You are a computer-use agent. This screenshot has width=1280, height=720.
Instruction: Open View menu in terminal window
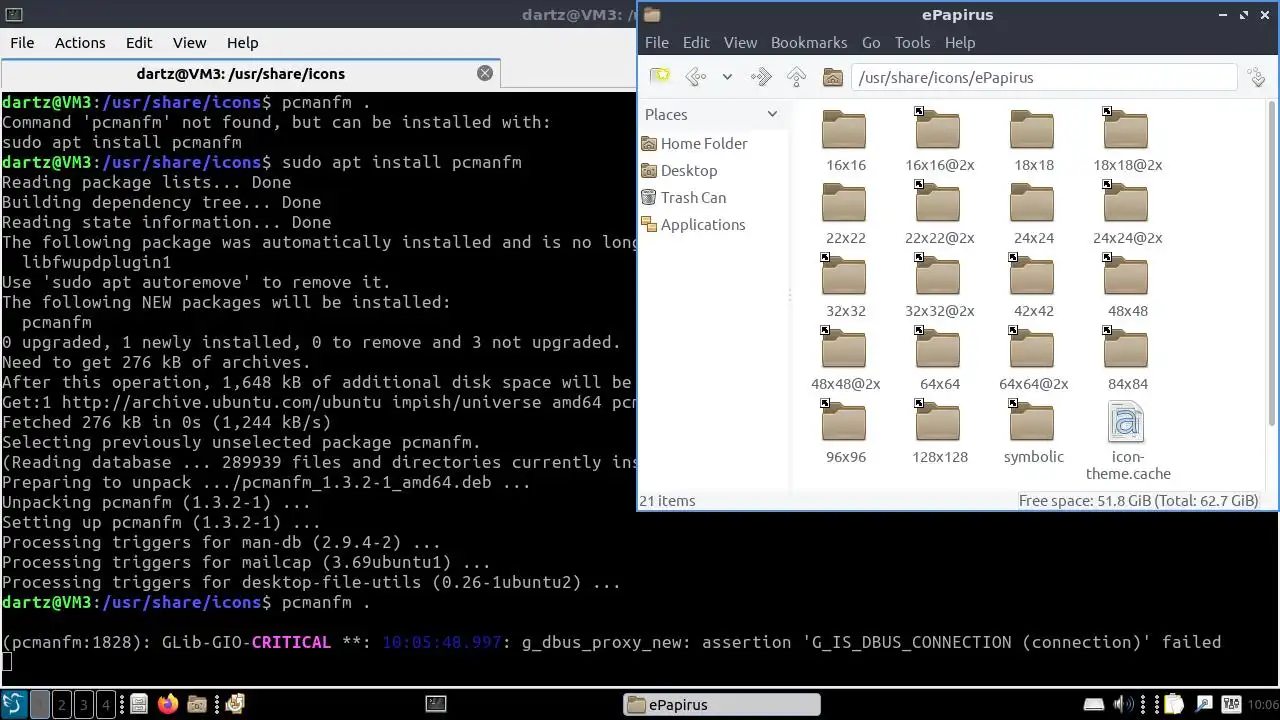pyautogui.click(x=189, y=43)
